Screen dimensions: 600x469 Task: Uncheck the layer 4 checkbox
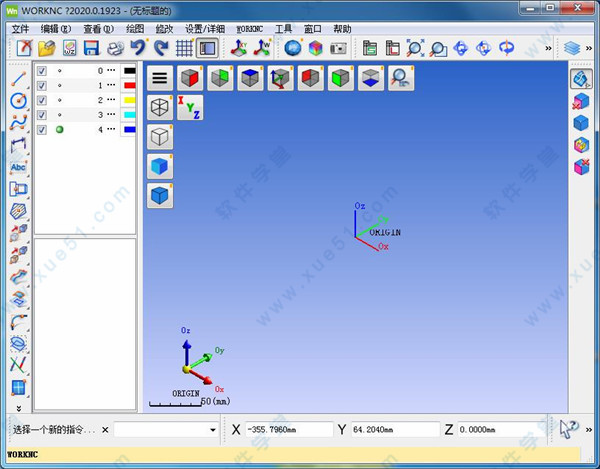click(42, 130)
